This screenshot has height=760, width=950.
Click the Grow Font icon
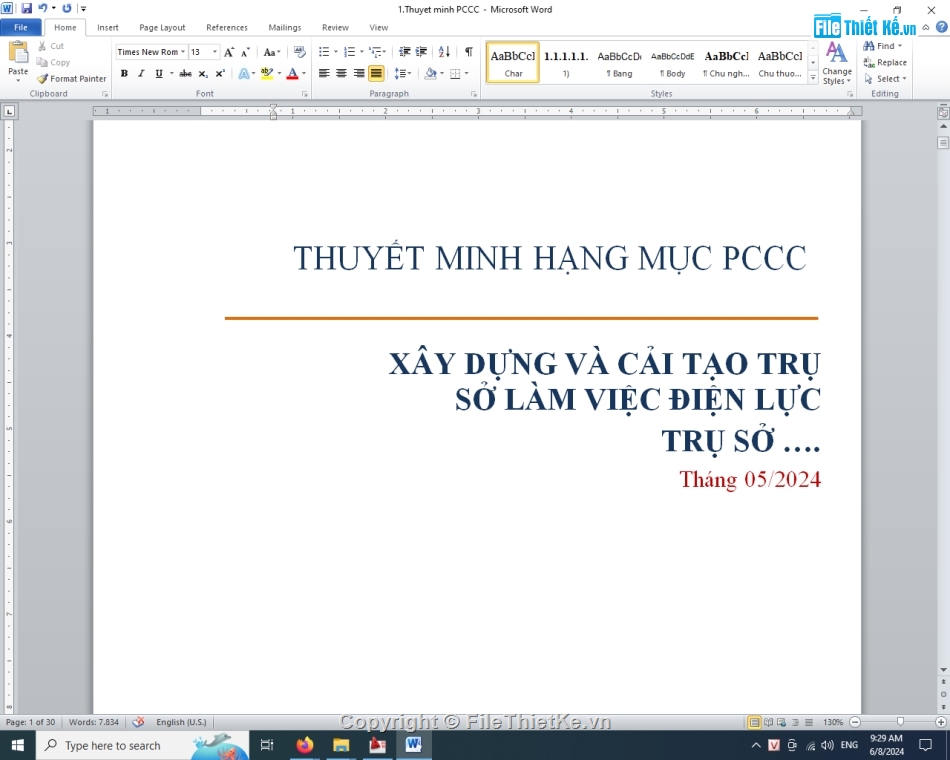click(x=228, y=52)
